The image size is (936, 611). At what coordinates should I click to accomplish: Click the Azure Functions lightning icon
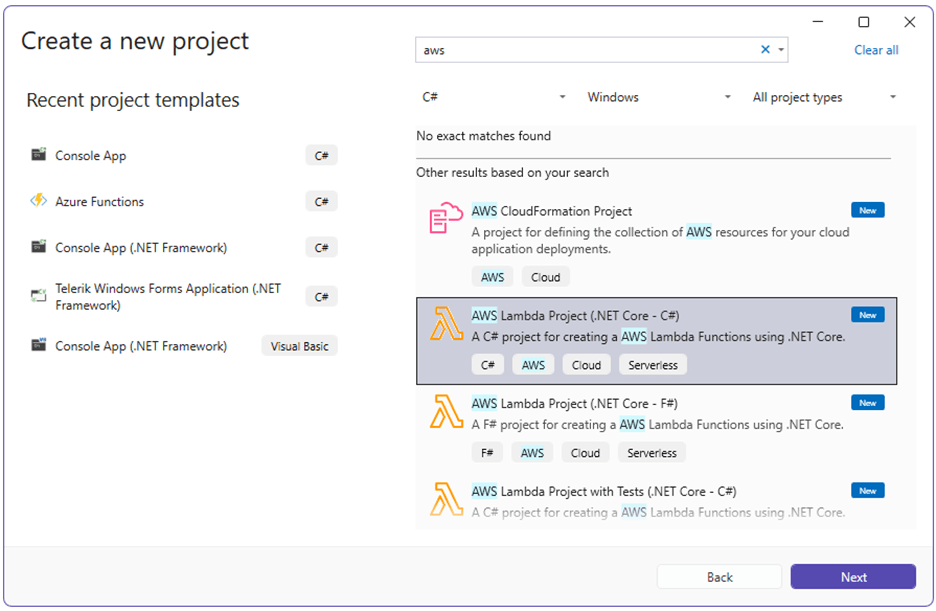[38, 201]
